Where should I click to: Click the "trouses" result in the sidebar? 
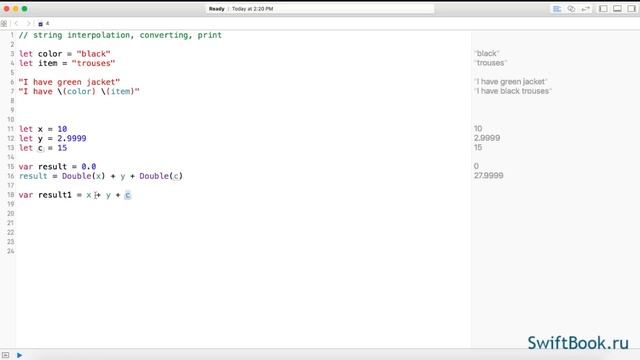pos(490,63)
